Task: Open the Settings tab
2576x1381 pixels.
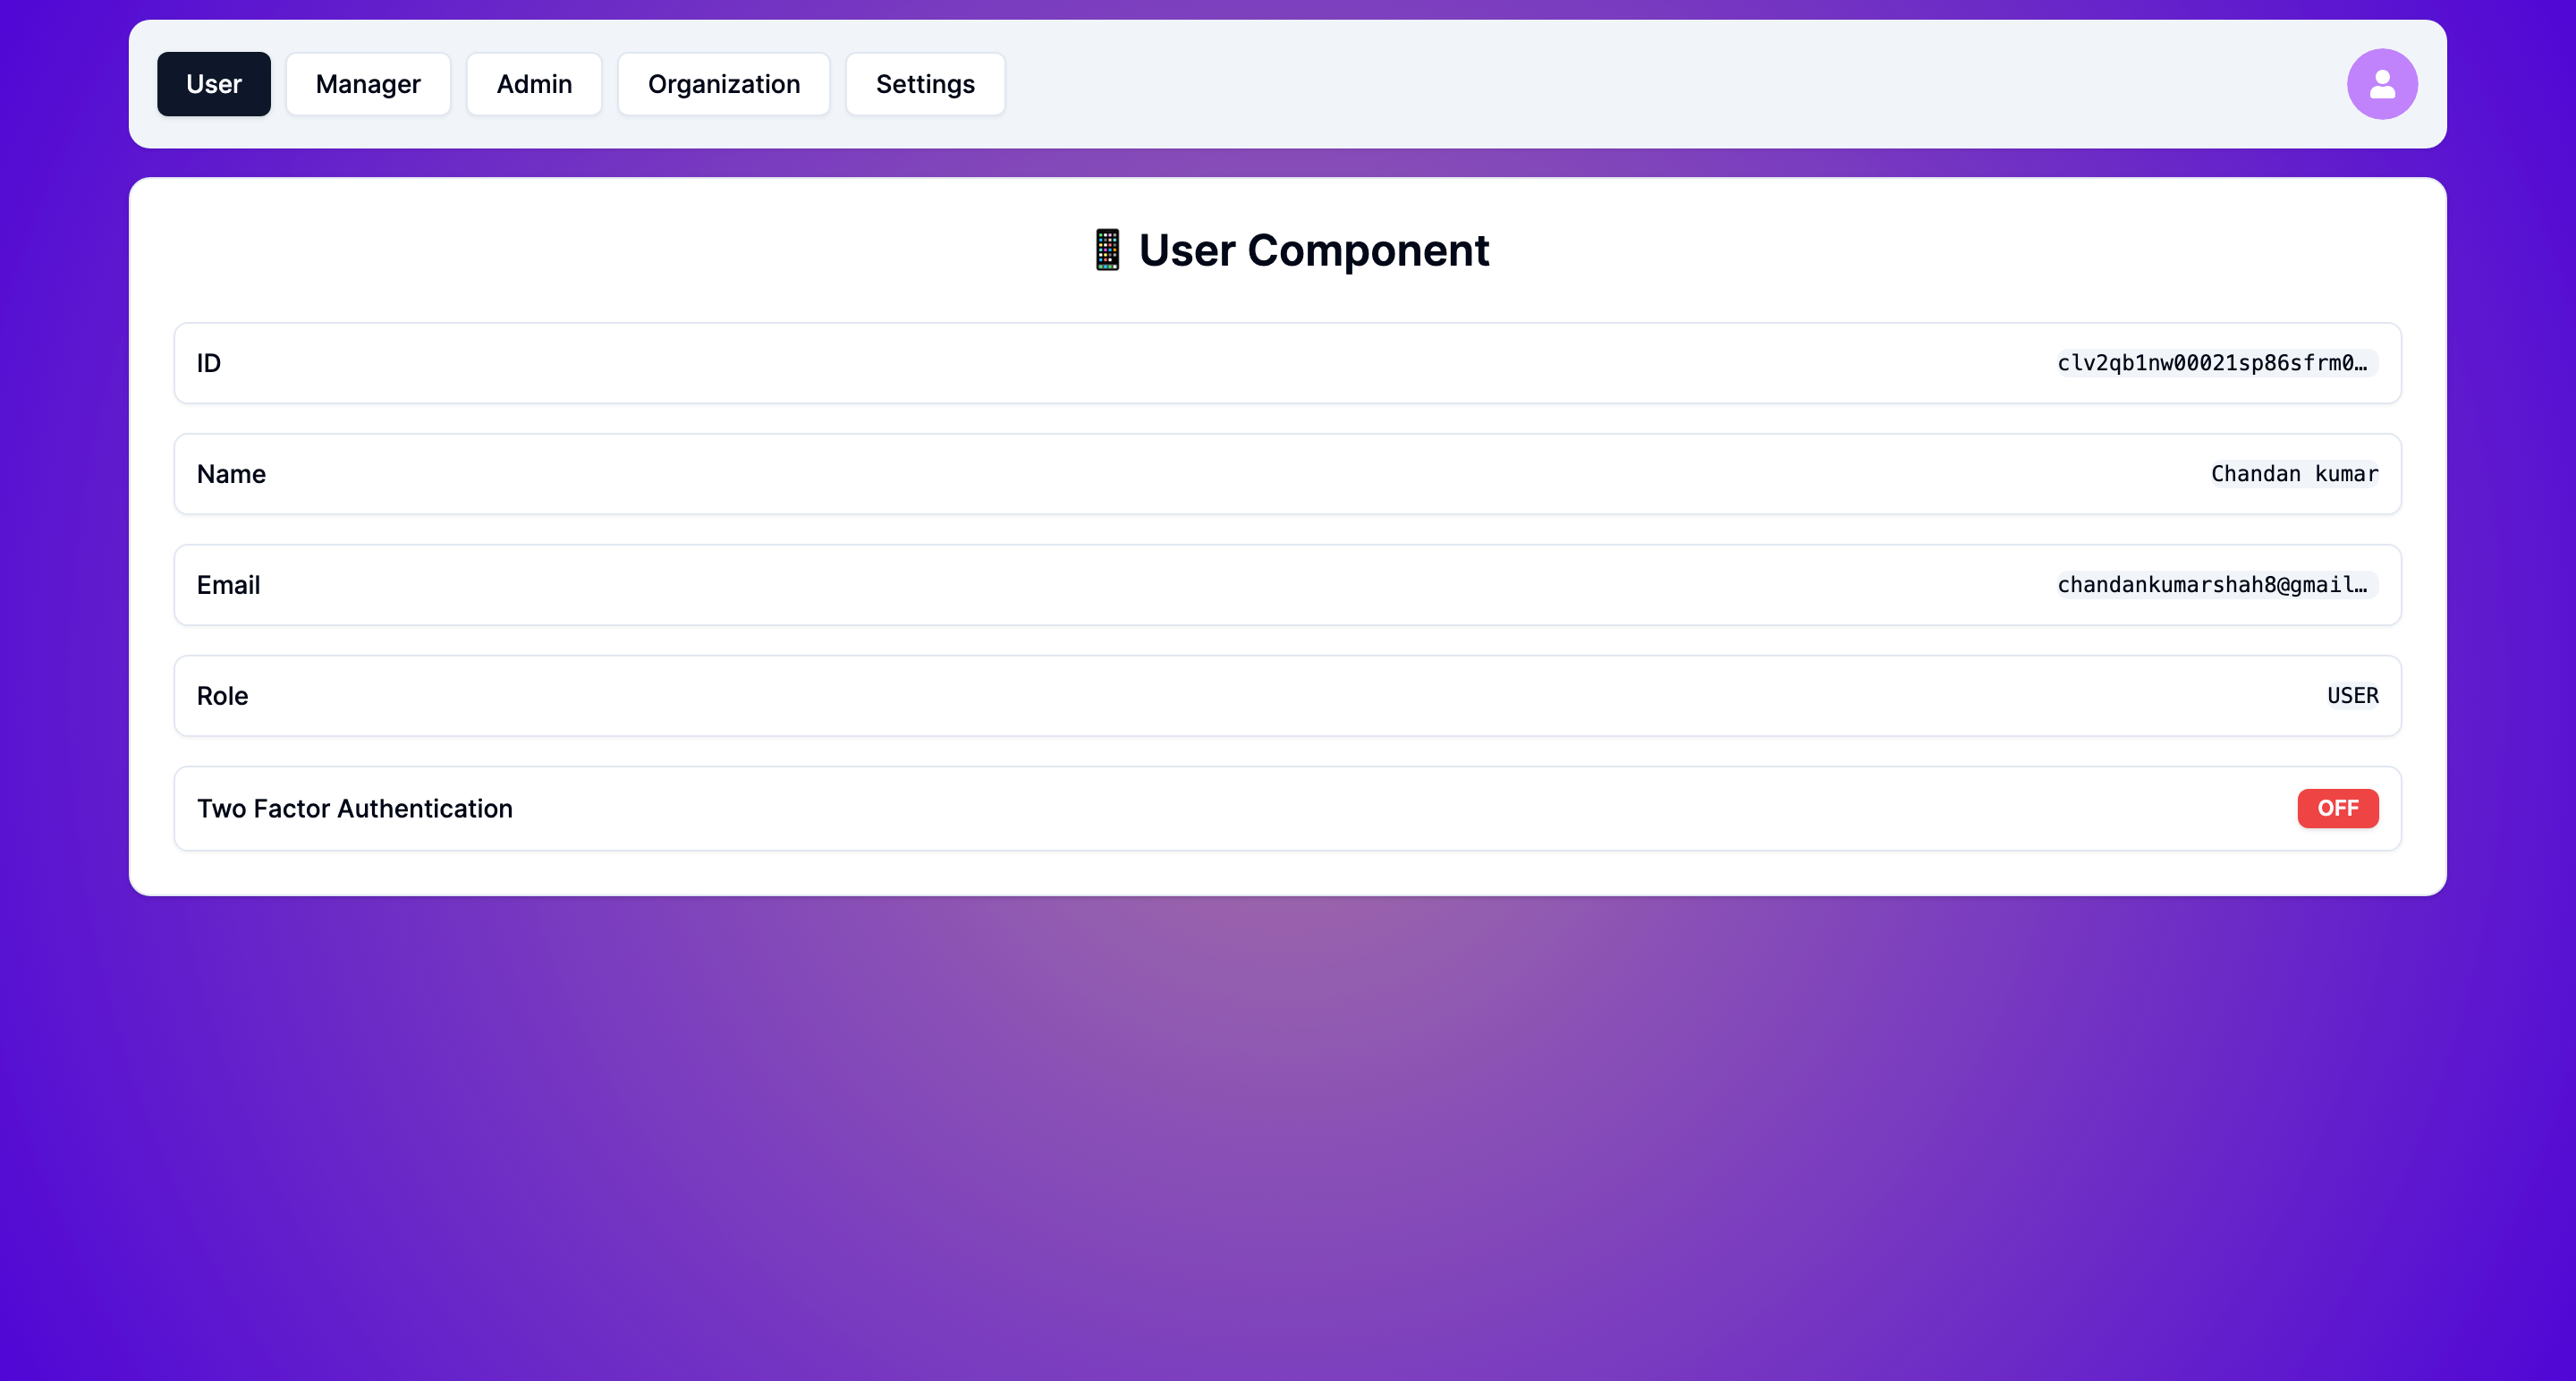Action: (924, 84)
